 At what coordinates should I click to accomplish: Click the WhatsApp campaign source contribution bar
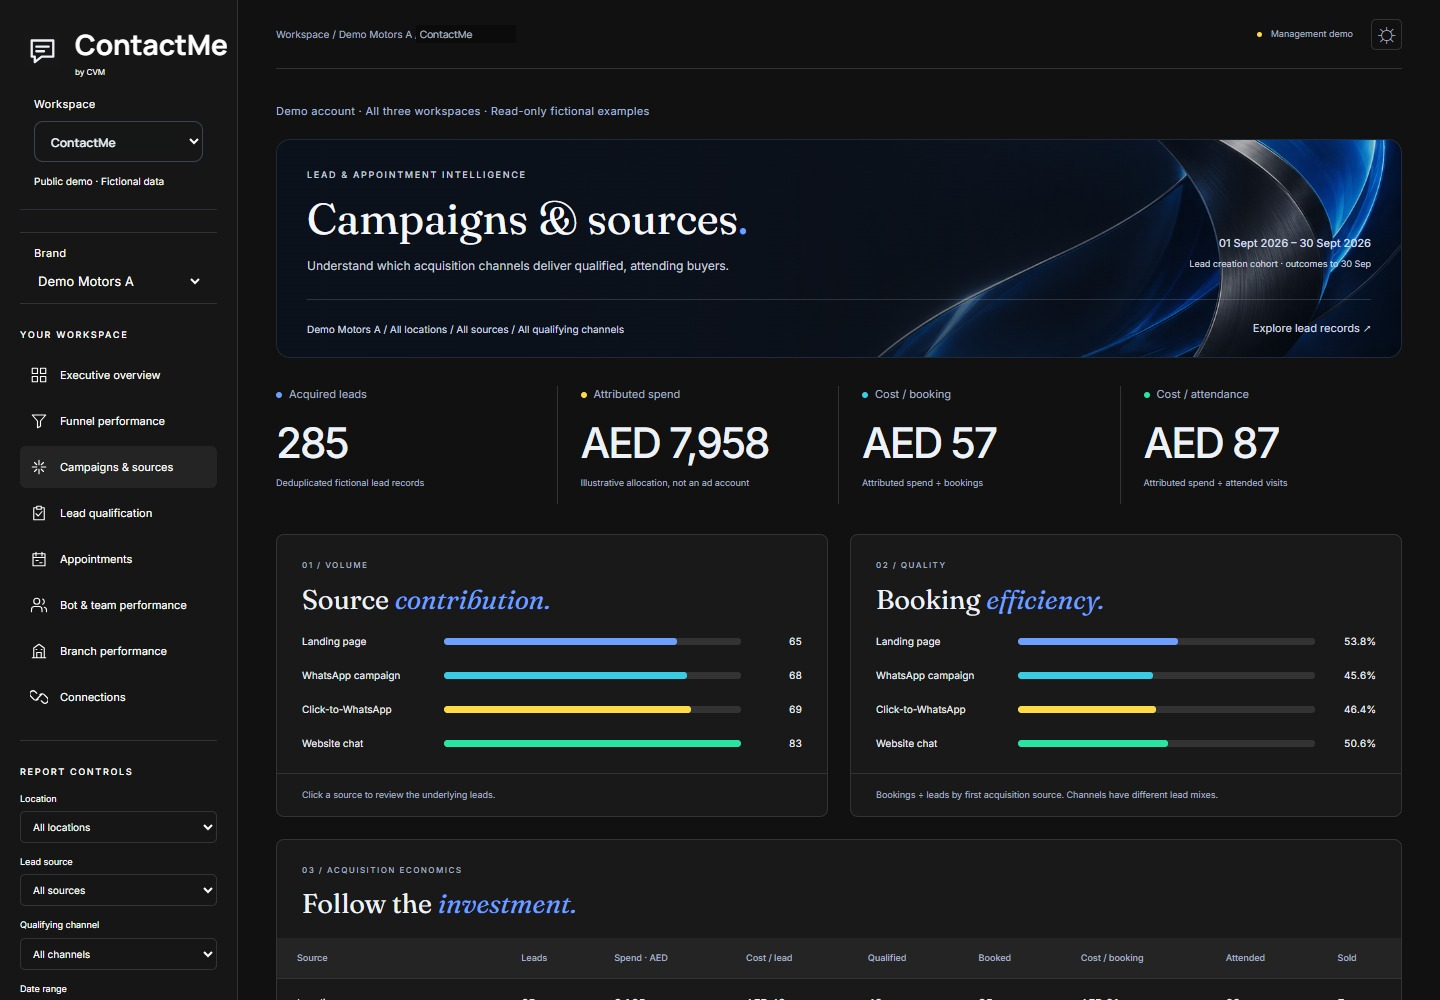coord(592,675)
